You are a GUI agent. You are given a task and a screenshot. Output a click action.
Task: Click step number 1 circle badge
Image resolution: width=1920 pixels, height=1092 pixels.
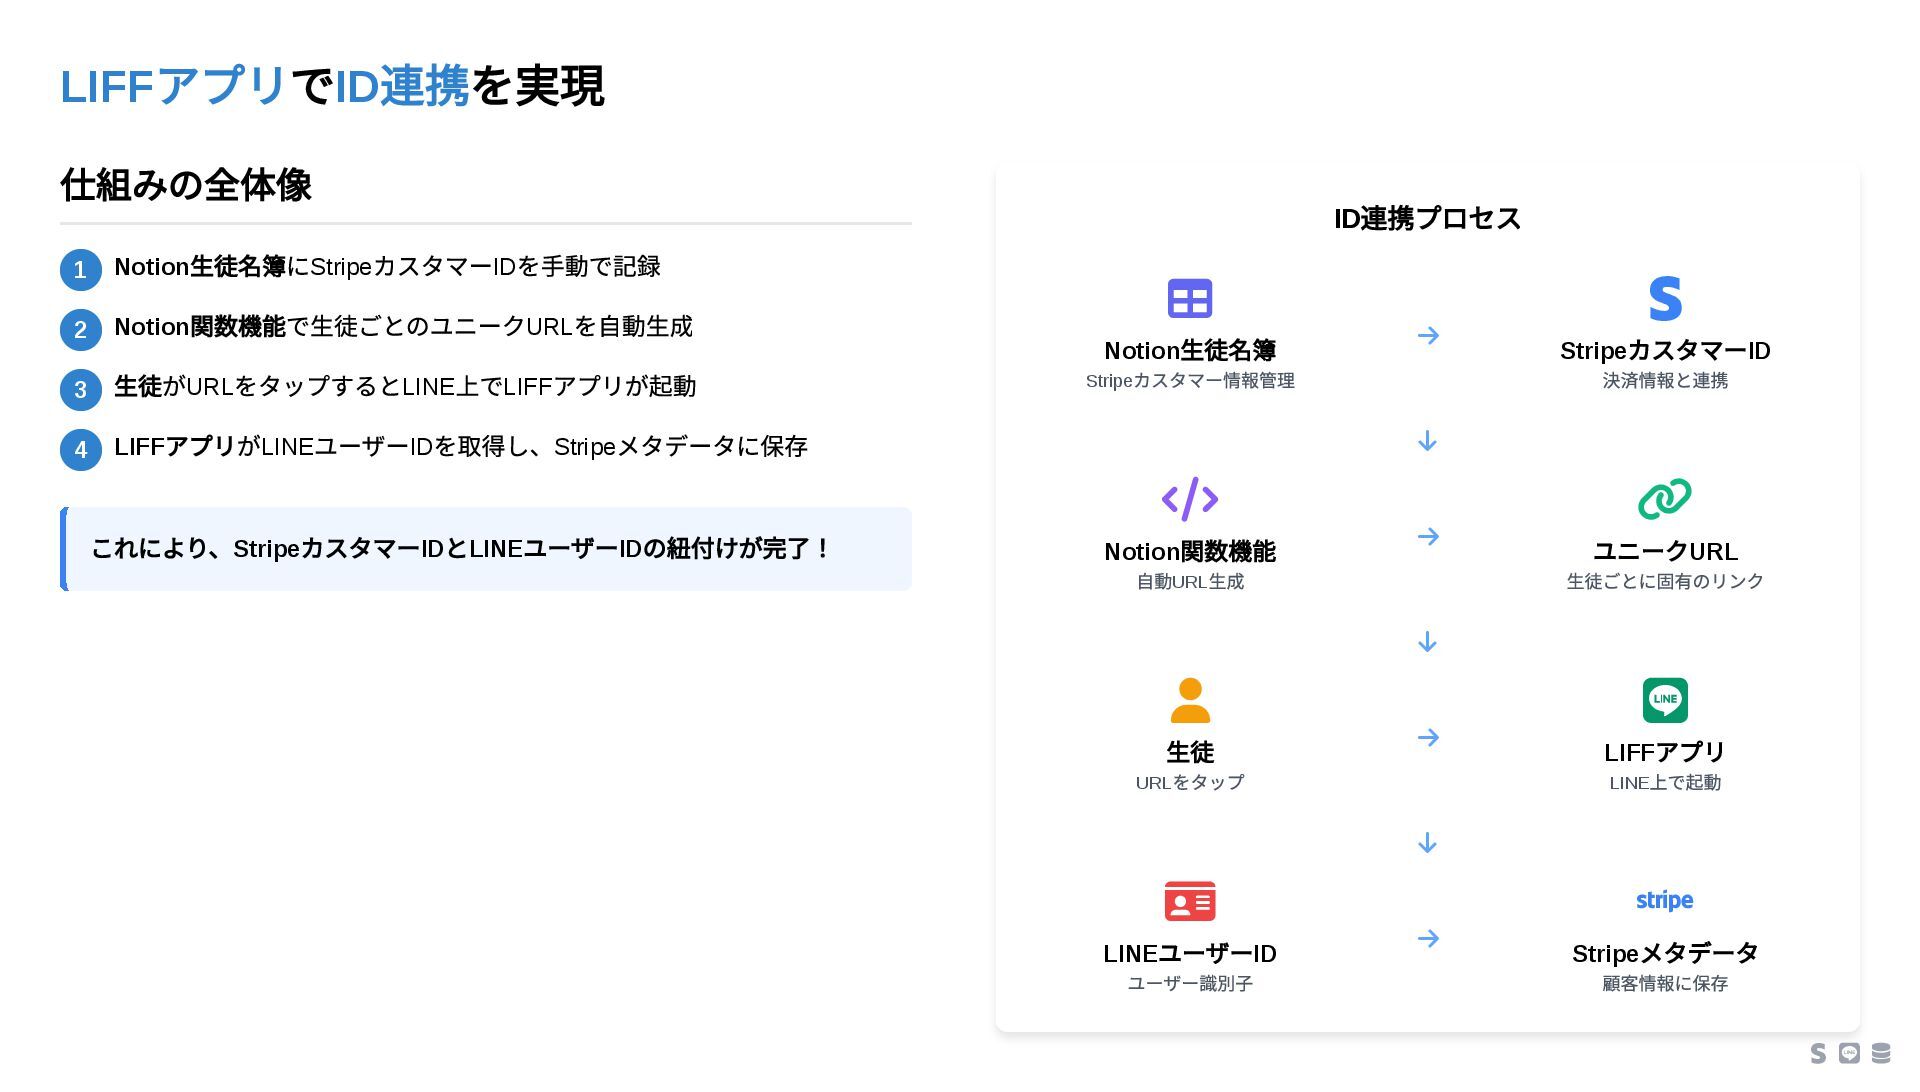tap(81, 270)
